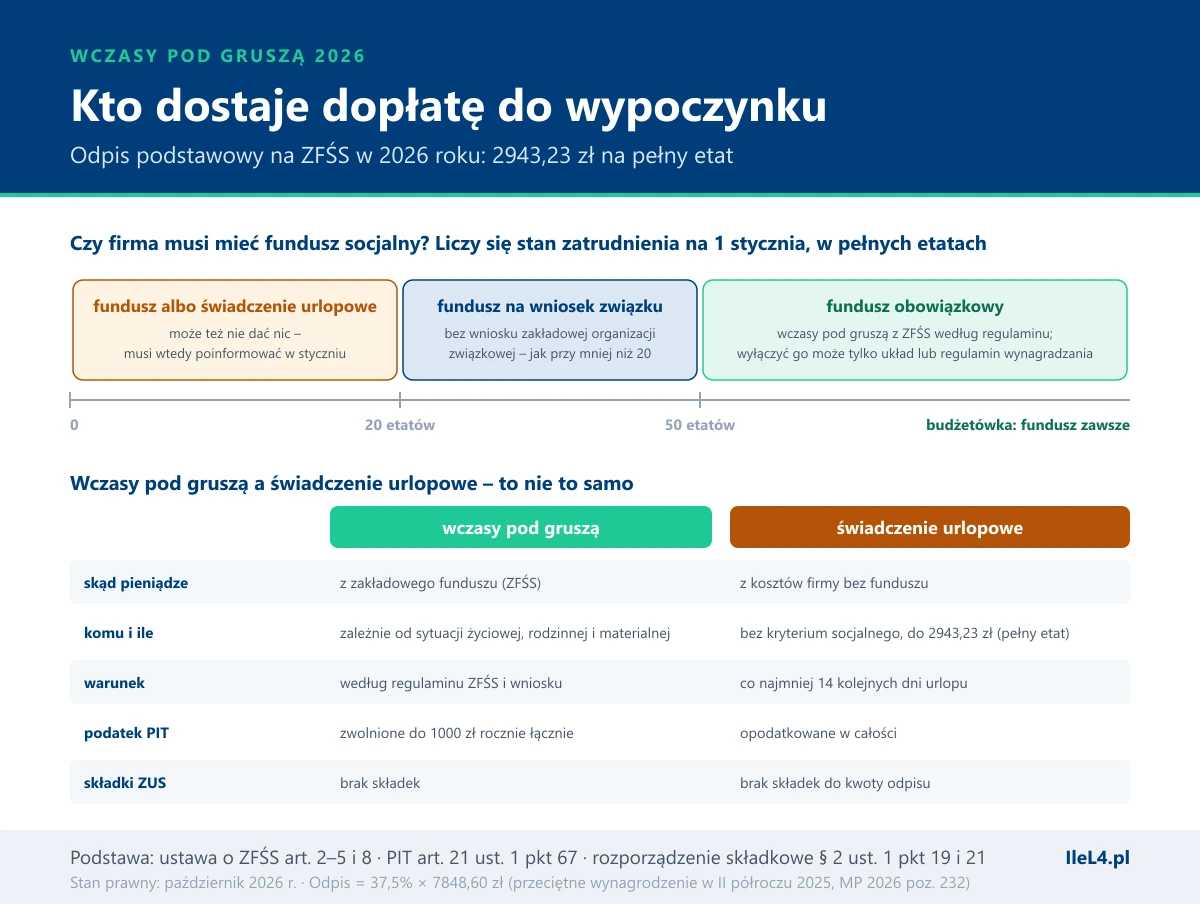Screen dimensions: 1200x904
Task: Click the cell 'zwolnione do 1000 zł rocznie łącznie'
Action: 457,733
